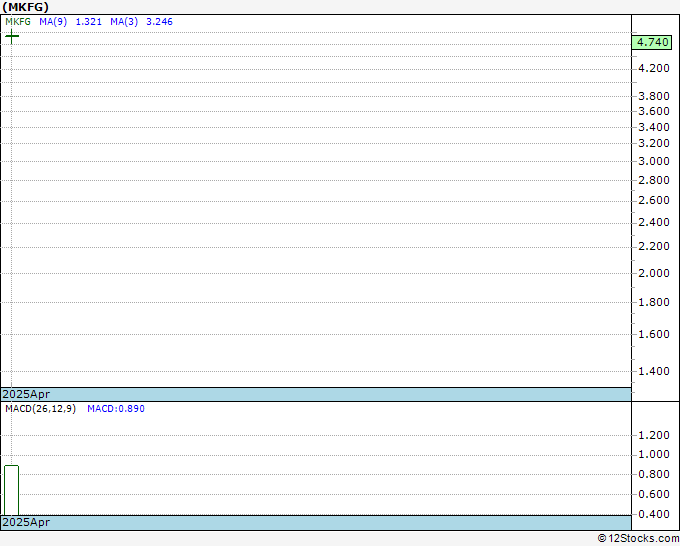Click the 1.000 MACD axis label
Screen dimensions: 680x546
pyautogui.click(x=654, y=454)
